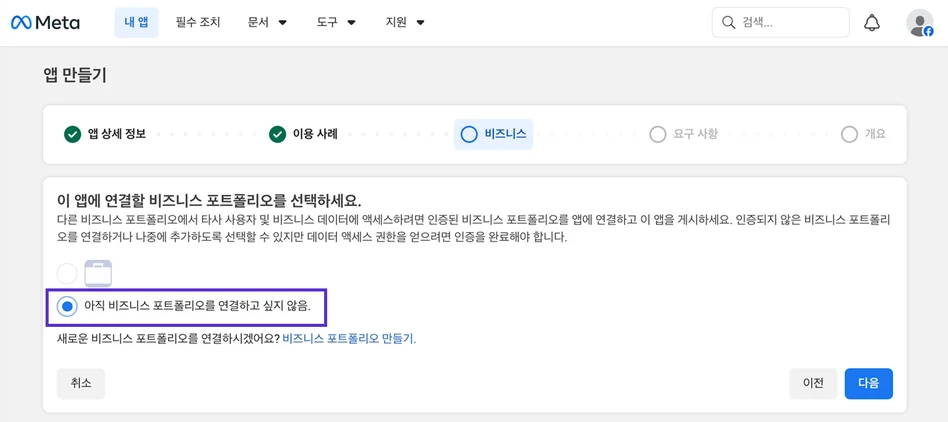Screen dimensions: 948x422
Task: Open the user profile avatar
Action: click(920, 23)
